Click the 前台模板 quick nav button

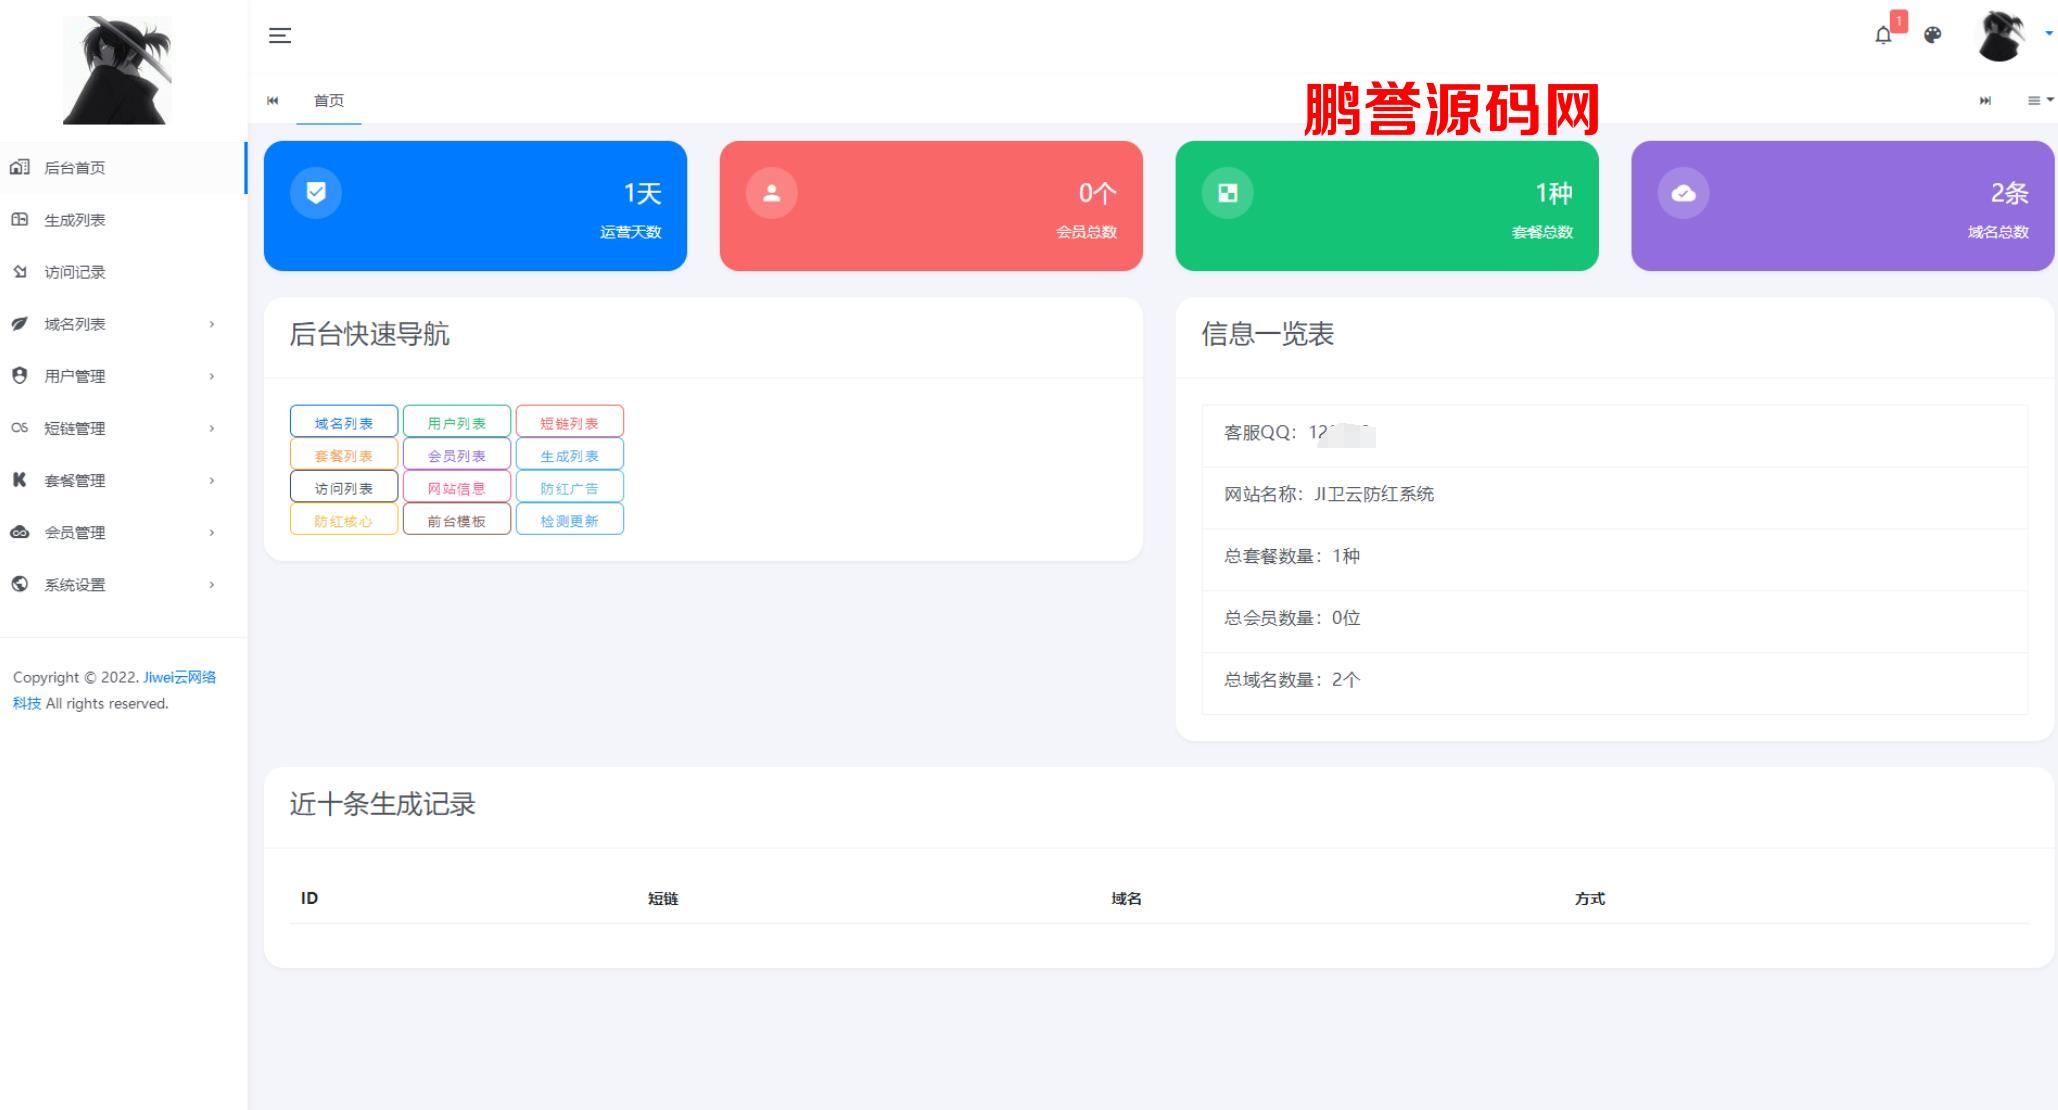457,520
